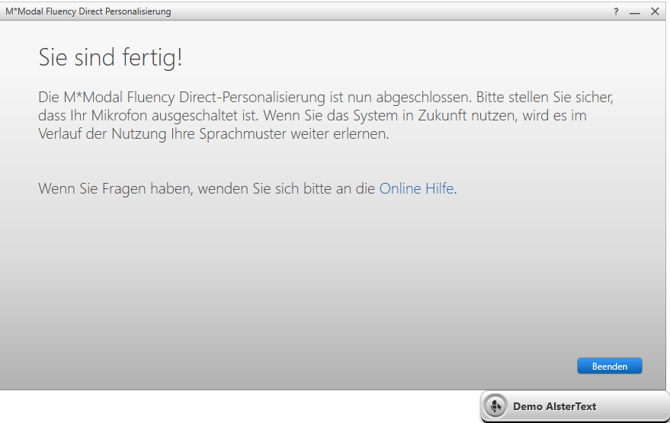Click the white area left of AlsterText widget
The width and height of the screenshot is (670, 423).
[240, 407]
